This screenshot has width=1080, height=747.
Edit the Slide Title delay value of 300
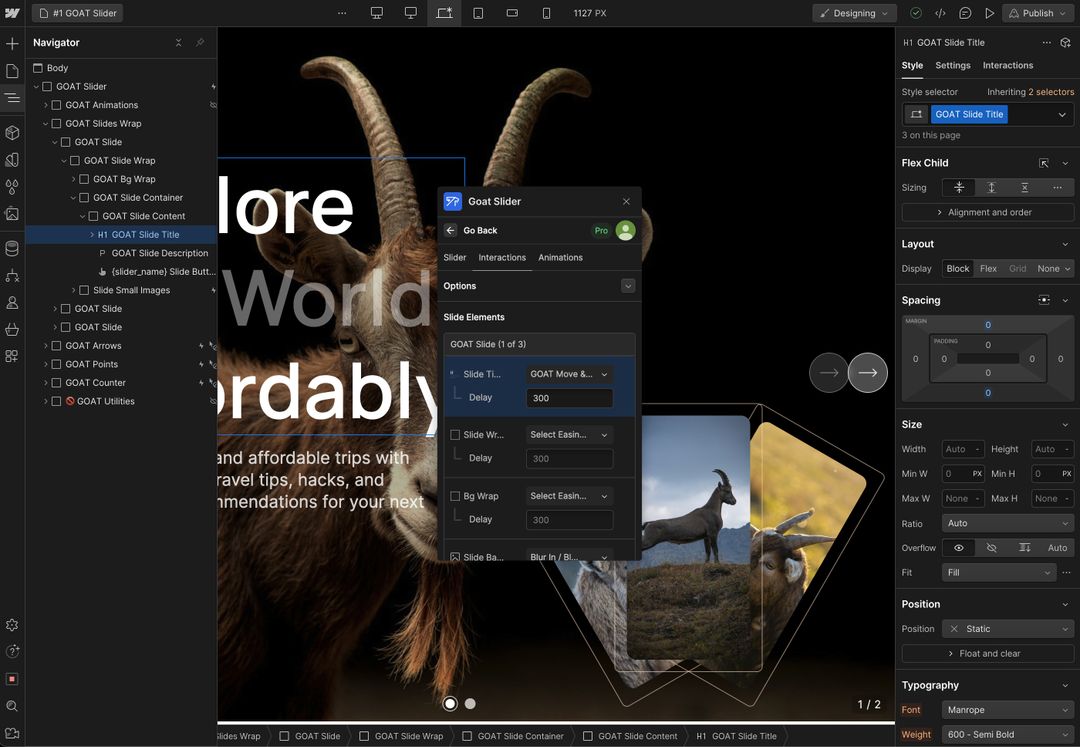coord(569,398)
